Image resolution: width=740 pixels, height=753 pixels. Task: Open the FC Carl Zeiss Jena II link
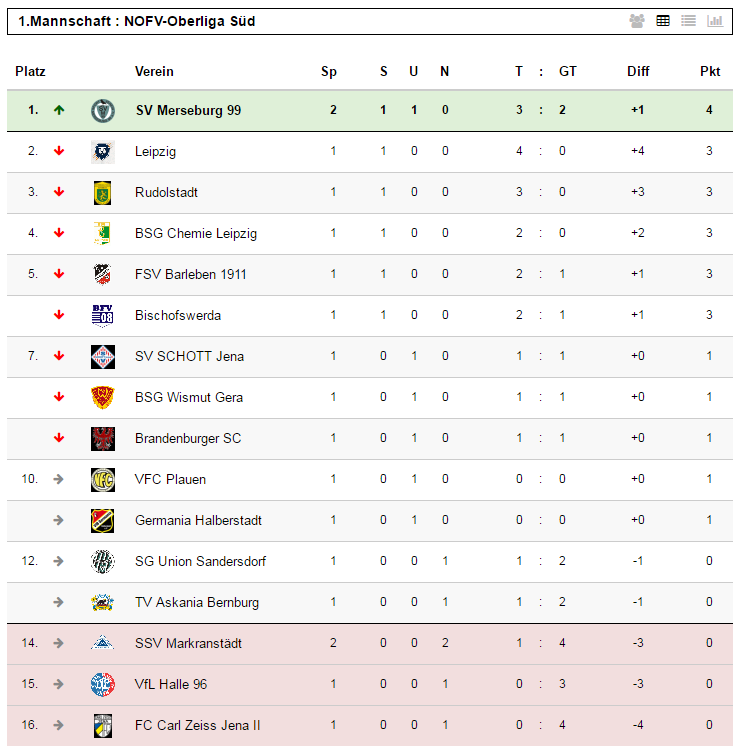tap(197, 725)
